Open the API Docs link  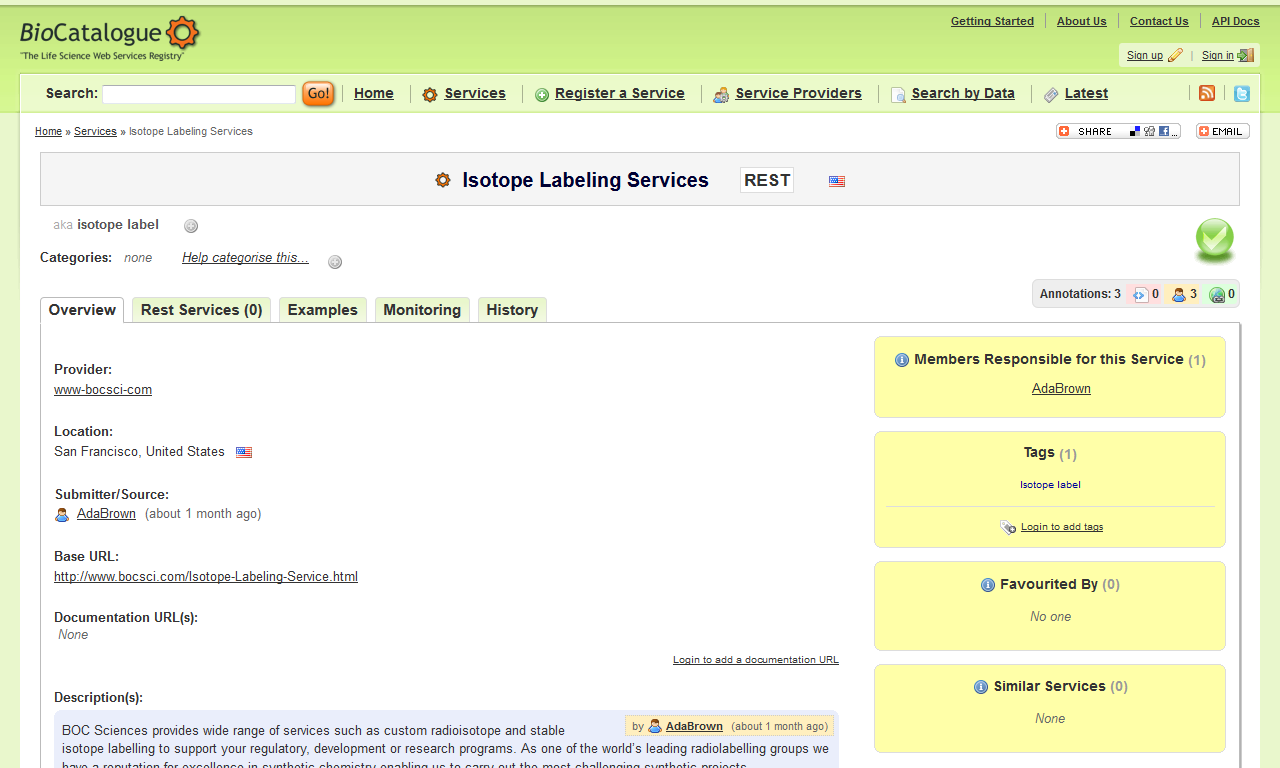coord(1236,21)
